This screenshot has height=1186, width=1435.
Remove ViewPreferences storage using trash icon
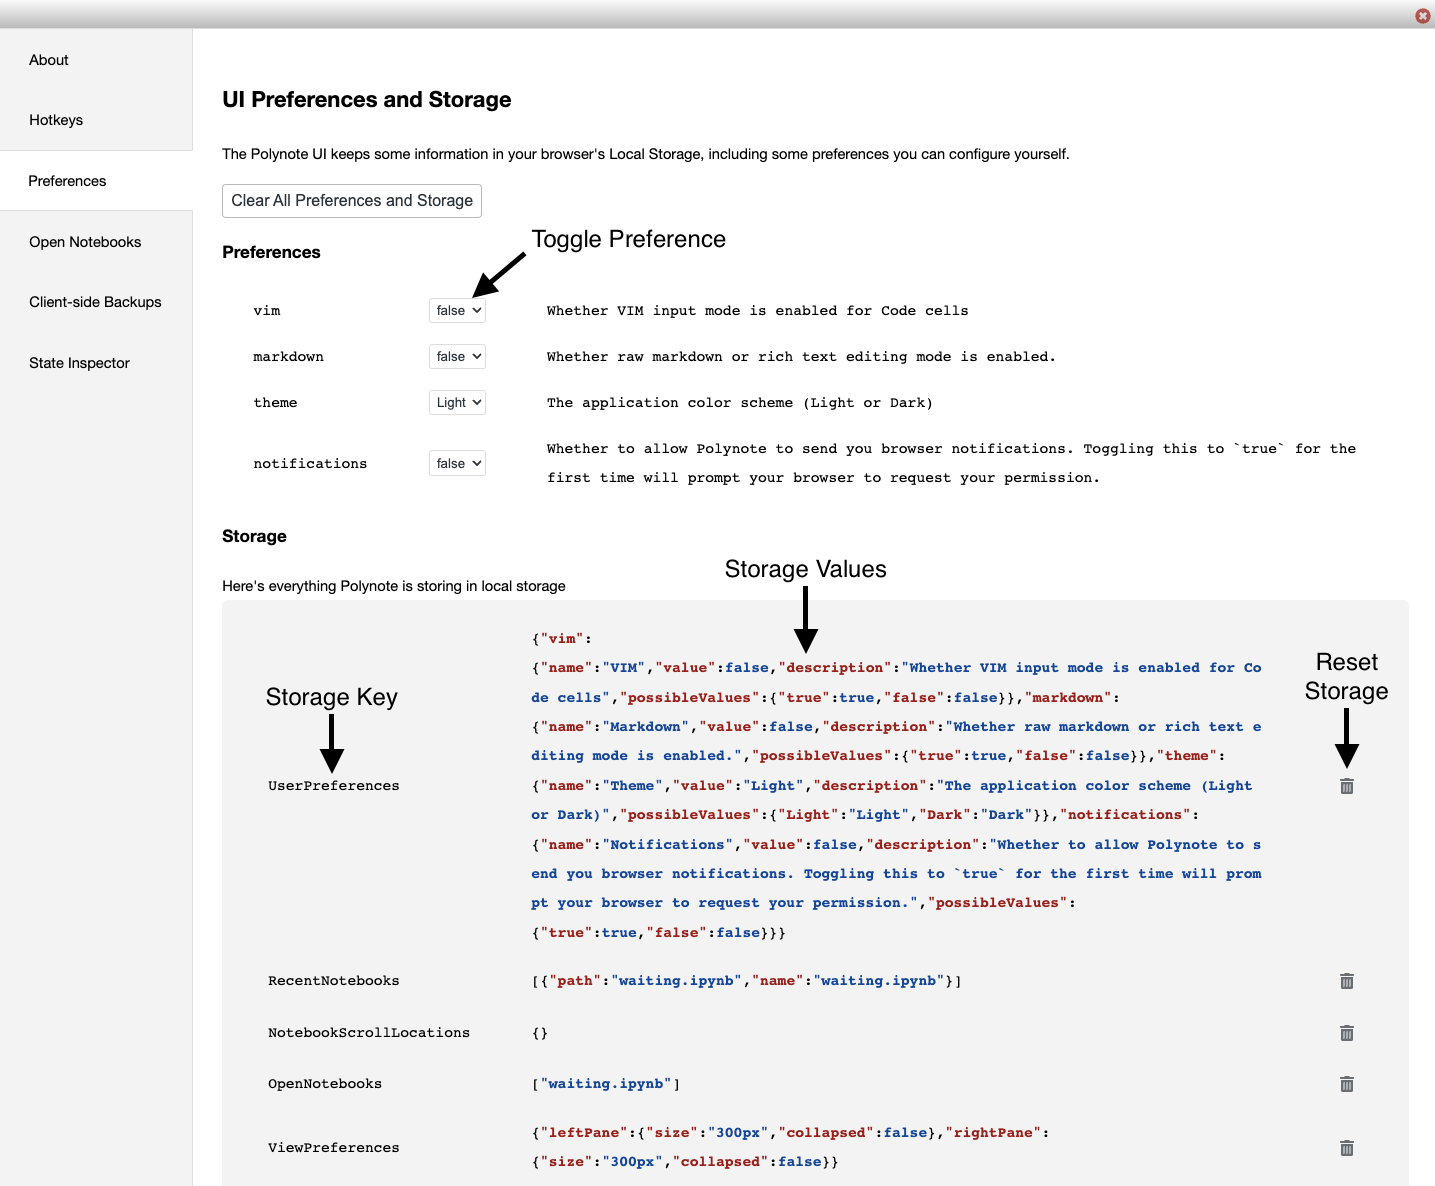pyautogui.click(x=1346, y=1148)
